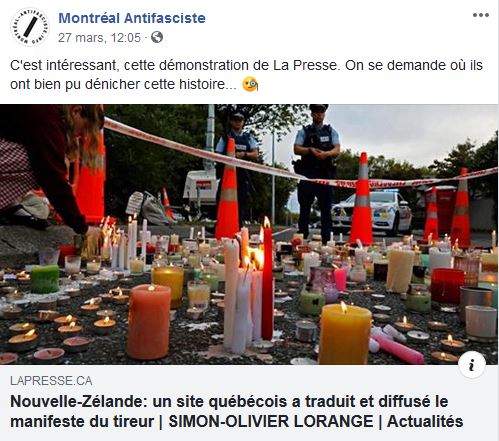Click the police officer standing in the photo
The image size is (499, 441).
tap(317, 172)
